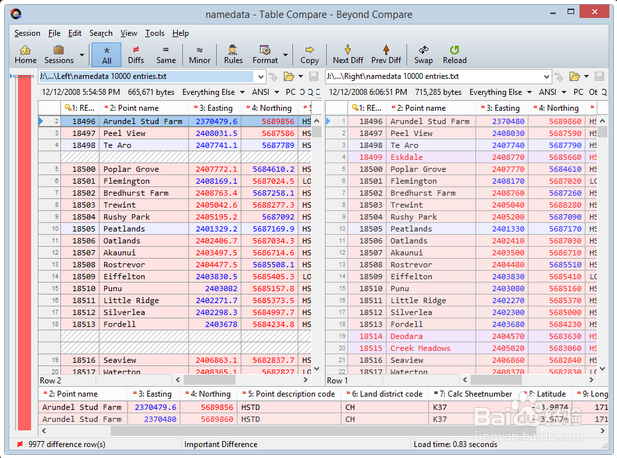Open the Rules dialog
This screenshot has height=458, width=617.
[233, 55]
